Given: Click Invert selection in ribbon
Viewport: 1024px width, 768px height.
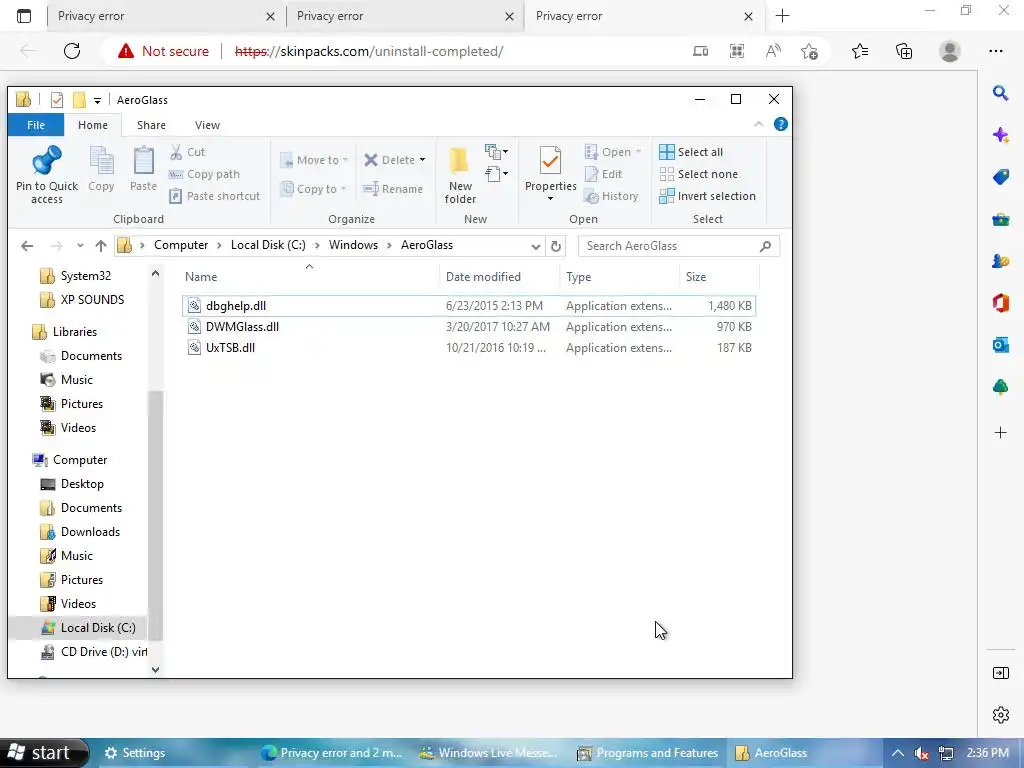Looking at the screenshot, I should point(707,196).
